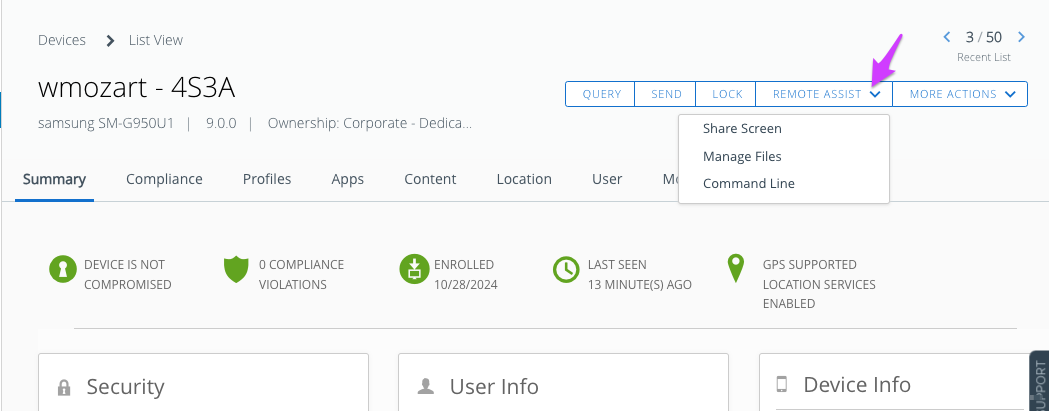Choose Share Screen from the menu
Image resolution: width=1049 pixels, height=411 pixels.
pyautogui.click(x=742, y=129)
